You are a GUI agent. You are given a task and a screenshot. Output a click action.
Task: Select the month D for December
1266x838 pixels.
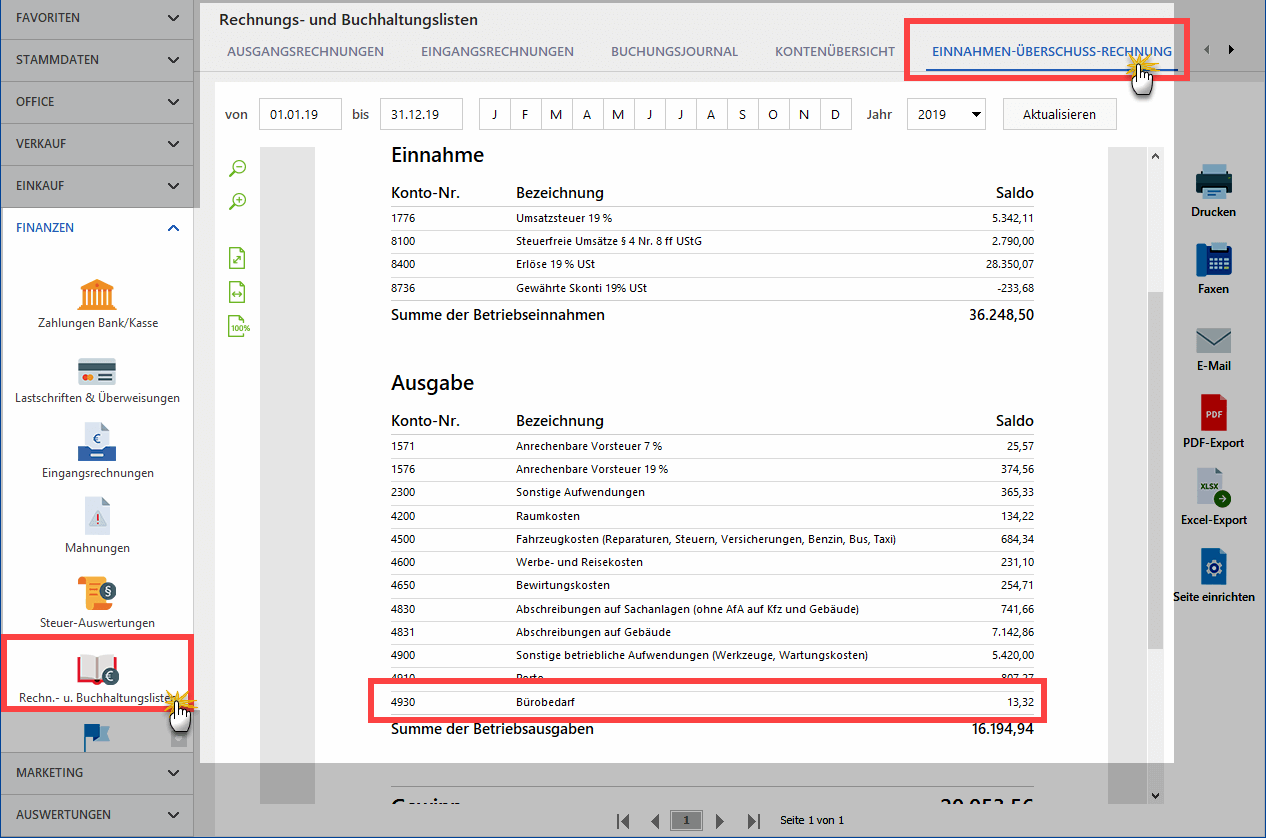click(x=835, y=115)
